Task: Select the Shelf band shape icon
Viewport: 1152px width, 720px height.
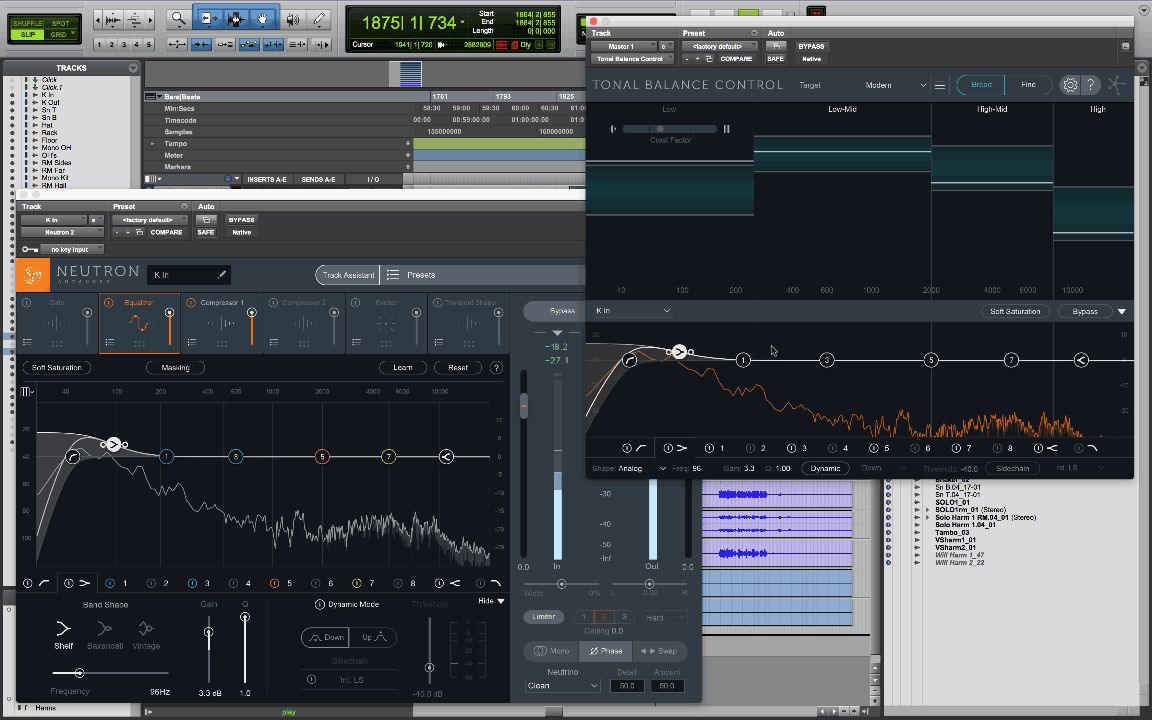Action: pyautogui.click(x=64, y=628)
